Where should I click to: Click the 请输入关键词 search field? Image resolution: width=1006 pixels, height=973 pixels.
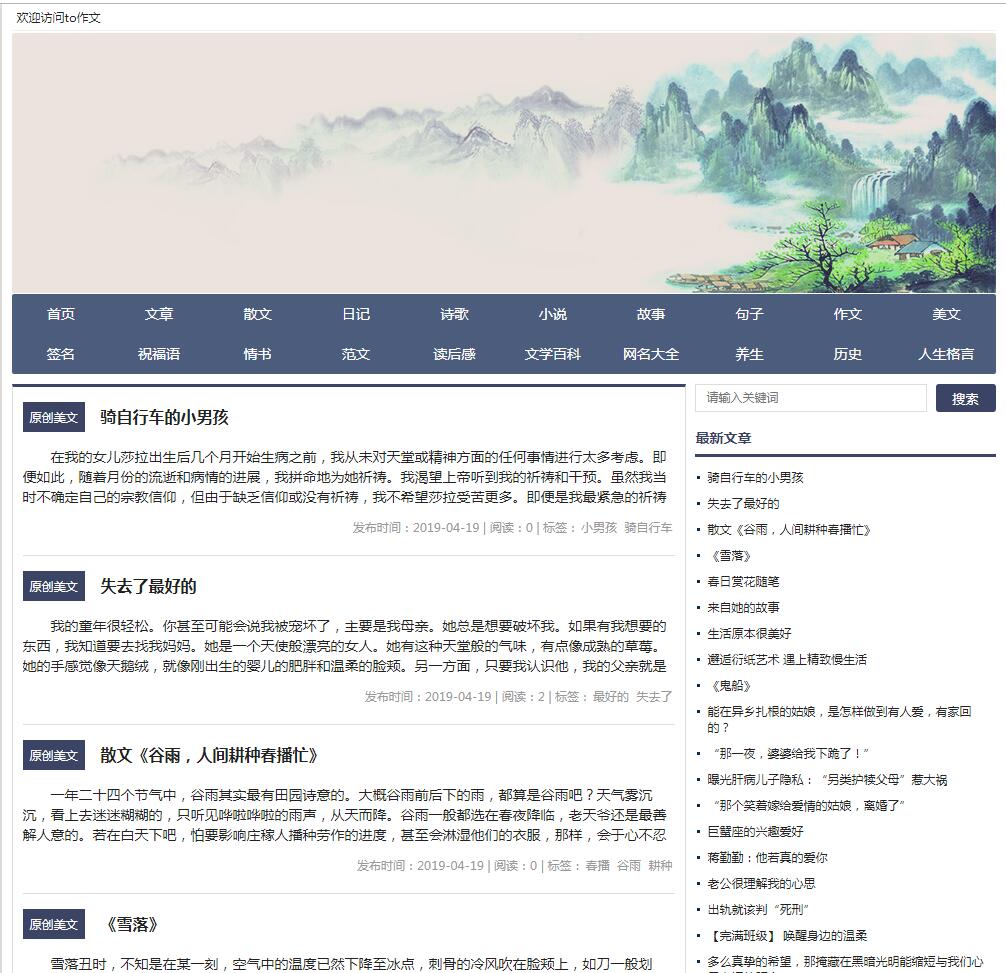[811, 398]
